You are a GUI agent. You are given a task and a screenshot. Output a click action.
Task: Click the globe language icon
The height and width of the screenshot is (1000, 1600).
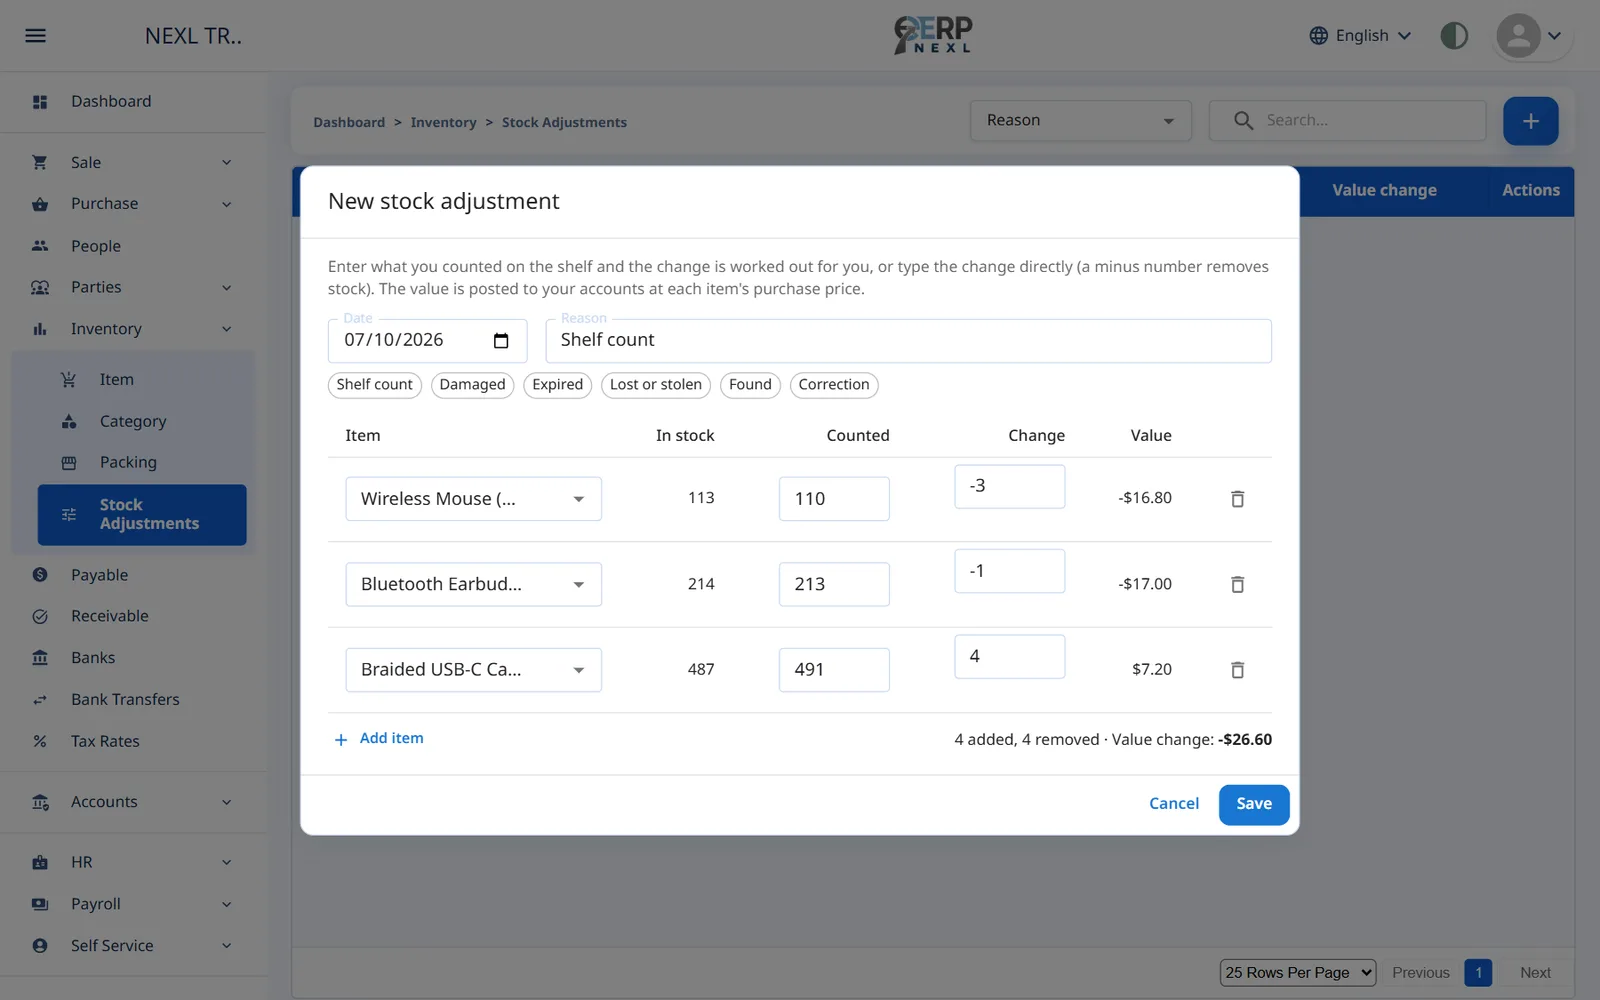pyautogui.click(x=1319, y=36)
